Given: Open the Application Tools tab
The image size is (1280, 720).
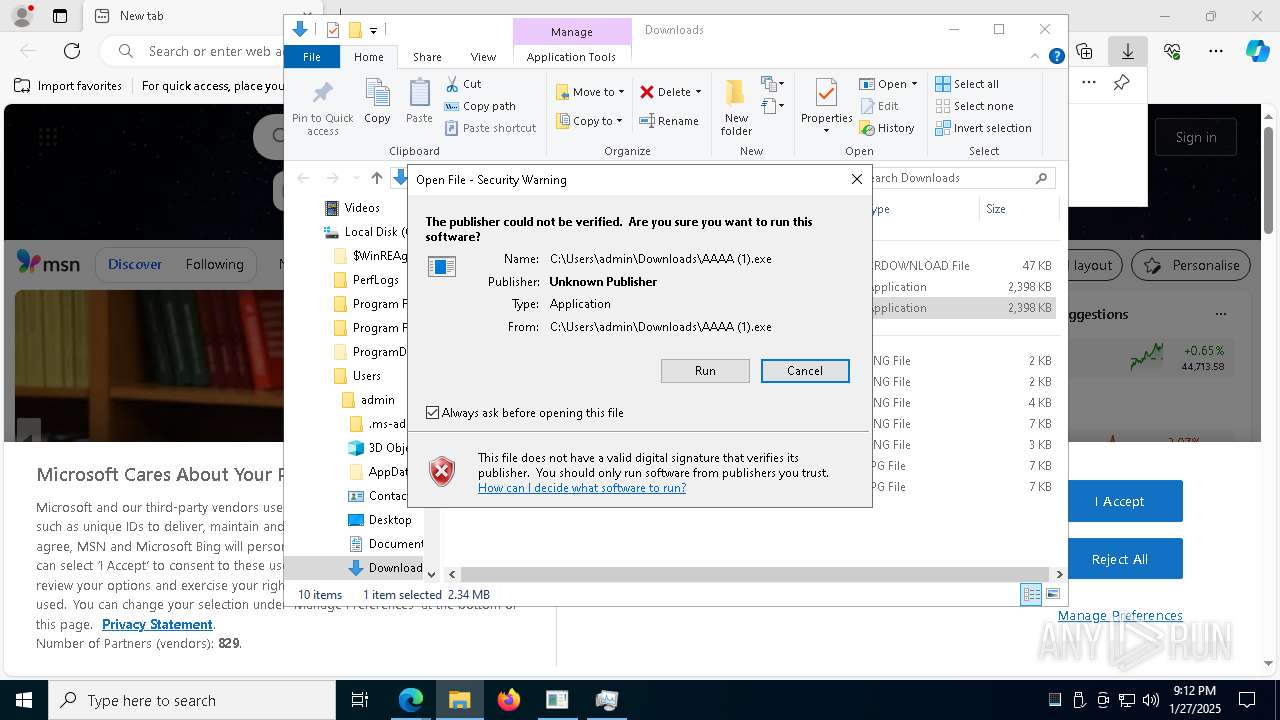Looking at the screenshot, I should pyautogui.click(x=571, y=57).
